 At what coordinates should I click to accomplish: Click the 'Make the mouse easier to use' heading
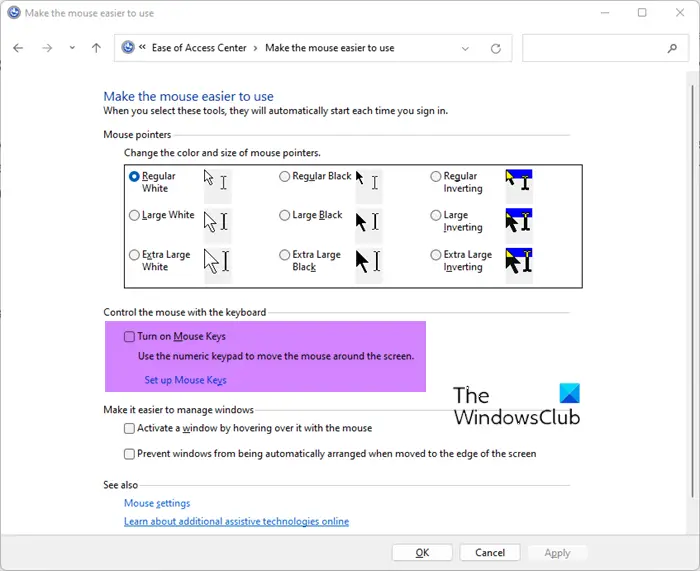click(188, 96)
